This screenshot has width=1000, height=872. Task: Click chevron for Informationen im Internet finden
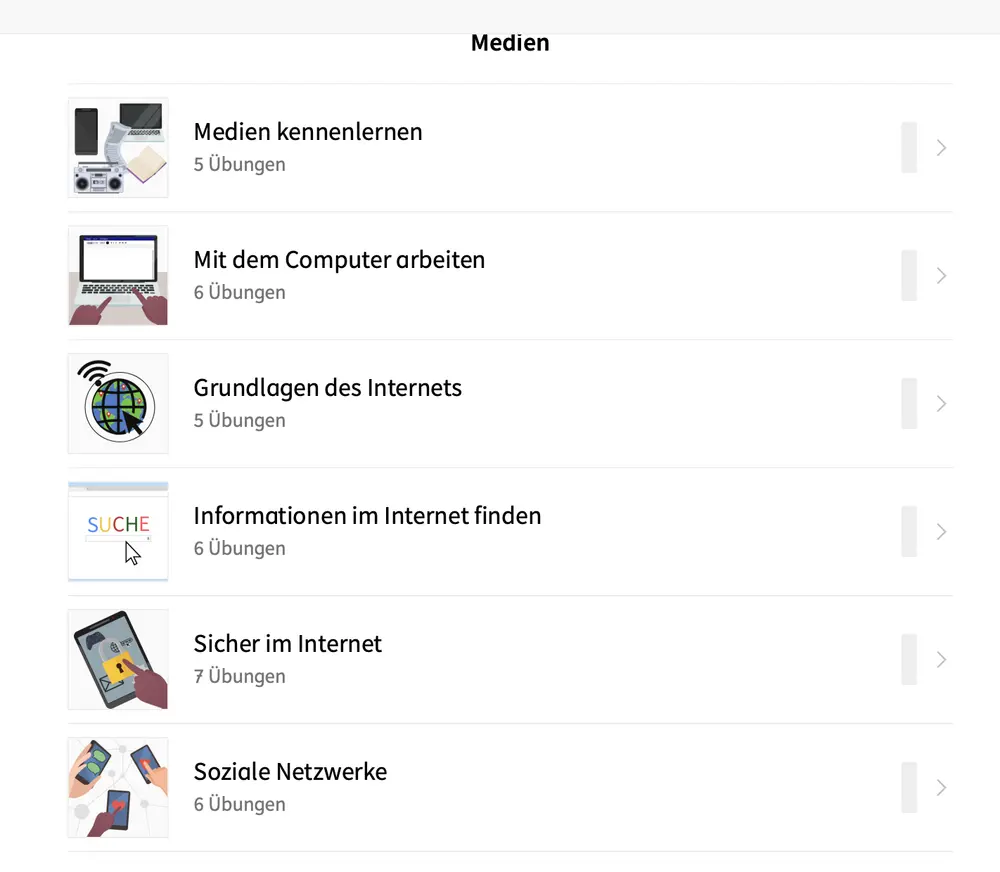point(941,532)
